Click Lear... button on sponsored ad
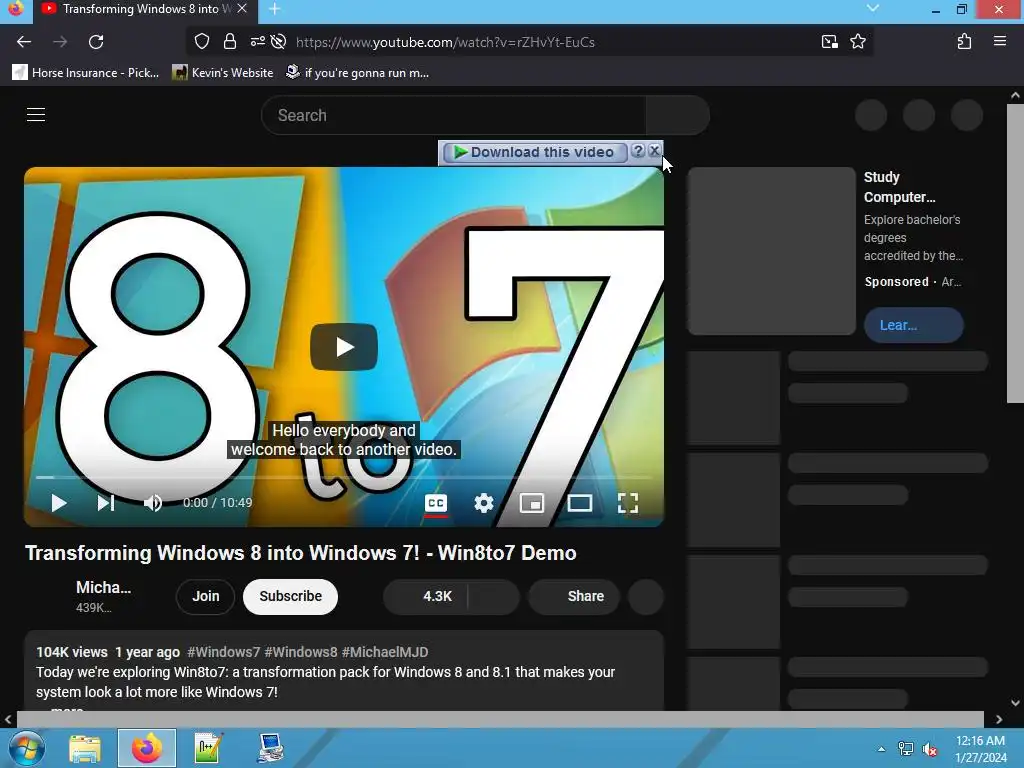 click(x=914, y=325)
